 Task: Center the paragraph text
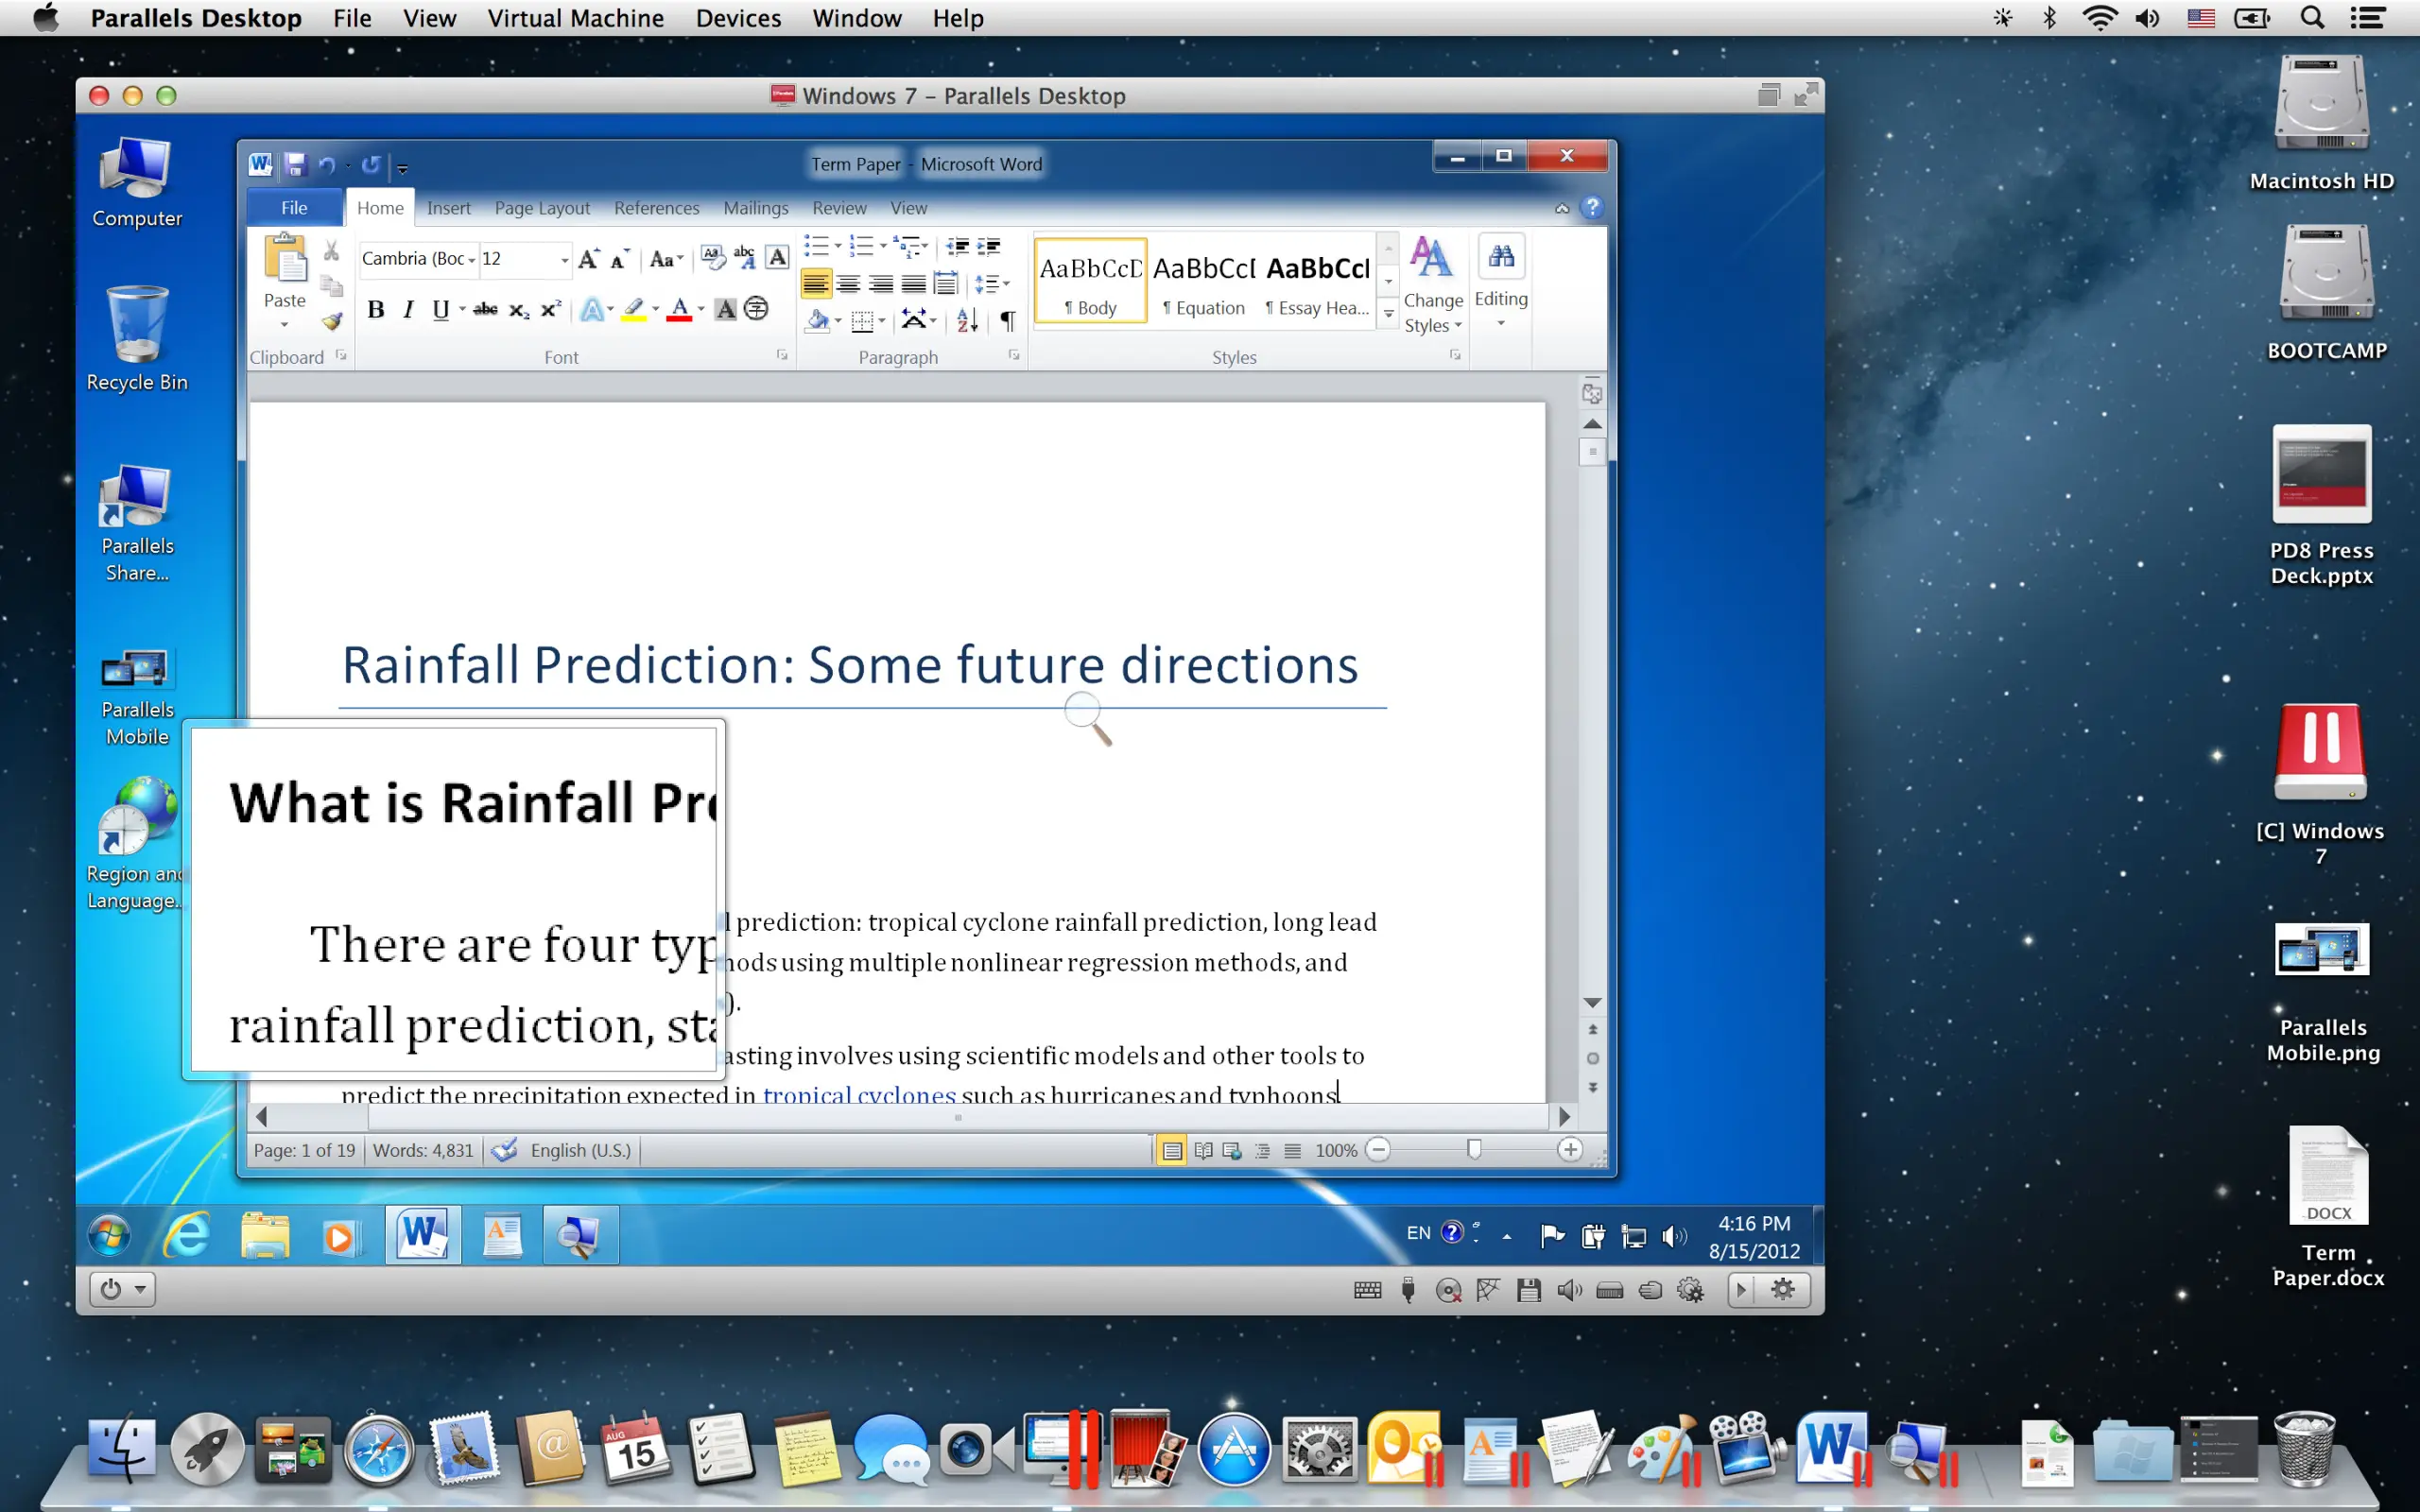coord(848,284)
